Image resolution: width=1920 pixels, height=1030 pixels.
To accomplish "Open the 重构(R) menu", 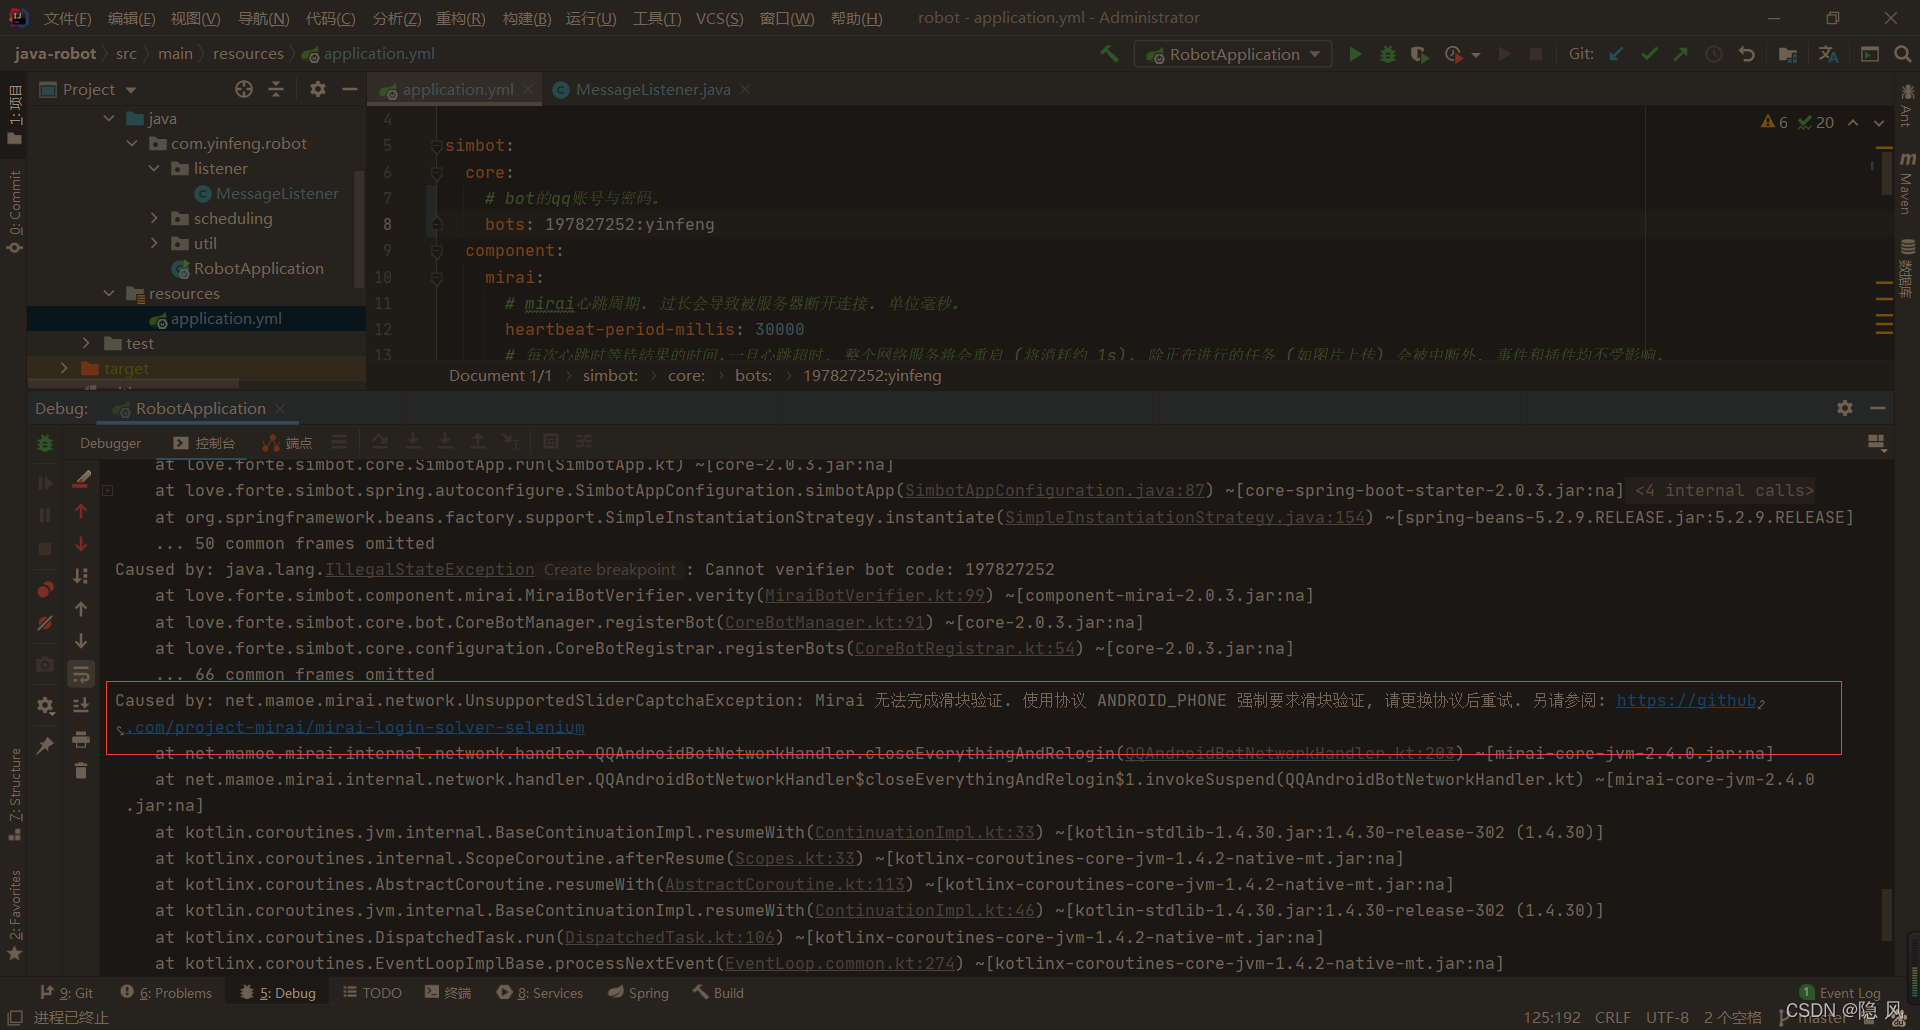I will point(460,18).
